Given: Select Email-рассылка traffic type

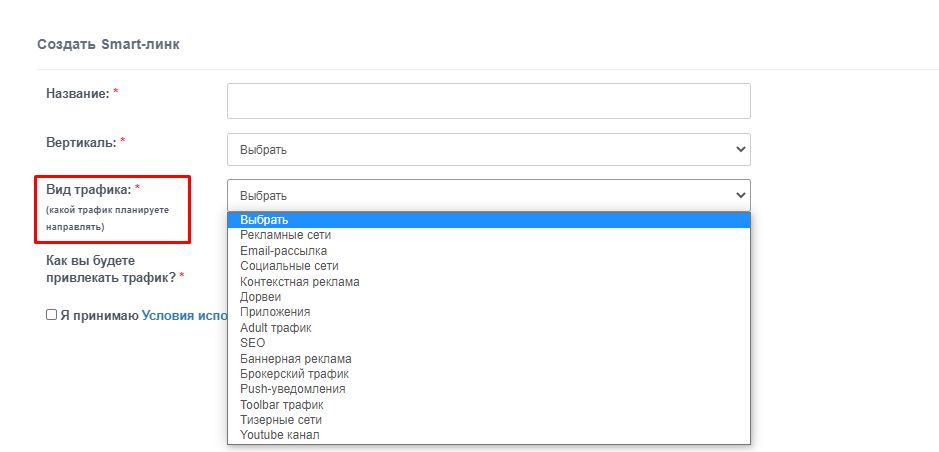Looking at the screenshot, I should tap(283, 251).
